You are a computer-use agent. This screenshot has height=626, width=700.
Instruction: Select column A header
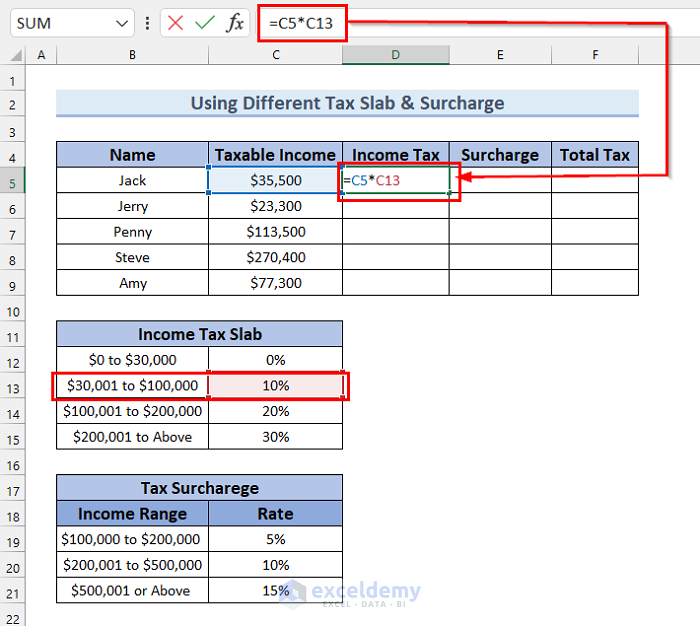[x=41, y=55]
